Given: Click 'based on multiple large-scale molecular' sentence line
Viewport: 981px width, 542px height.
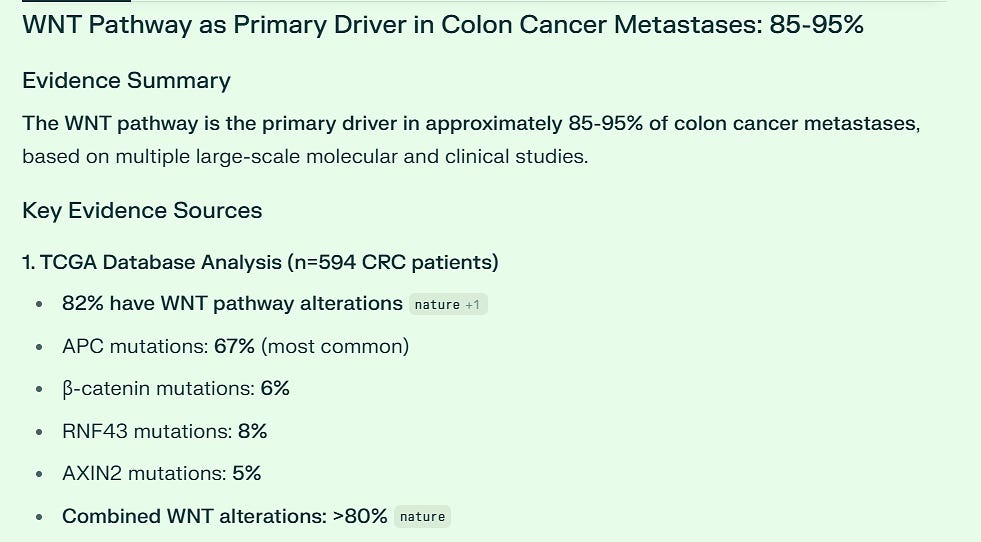Looking at the screenshot, I should [x=305, y=156].
